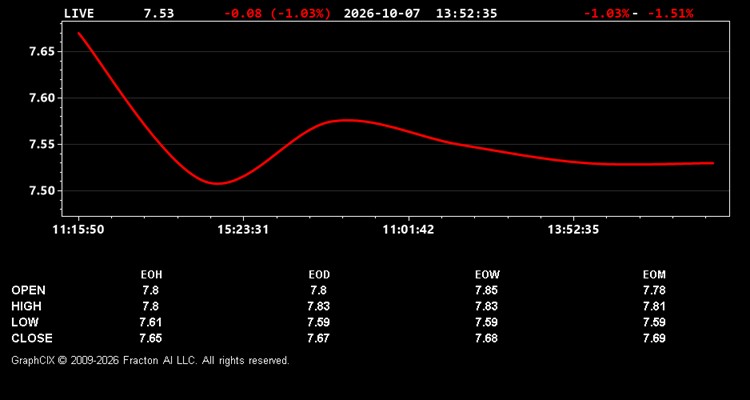Click the change value -0.08 (-1.03%)

(x=277, y=13)
